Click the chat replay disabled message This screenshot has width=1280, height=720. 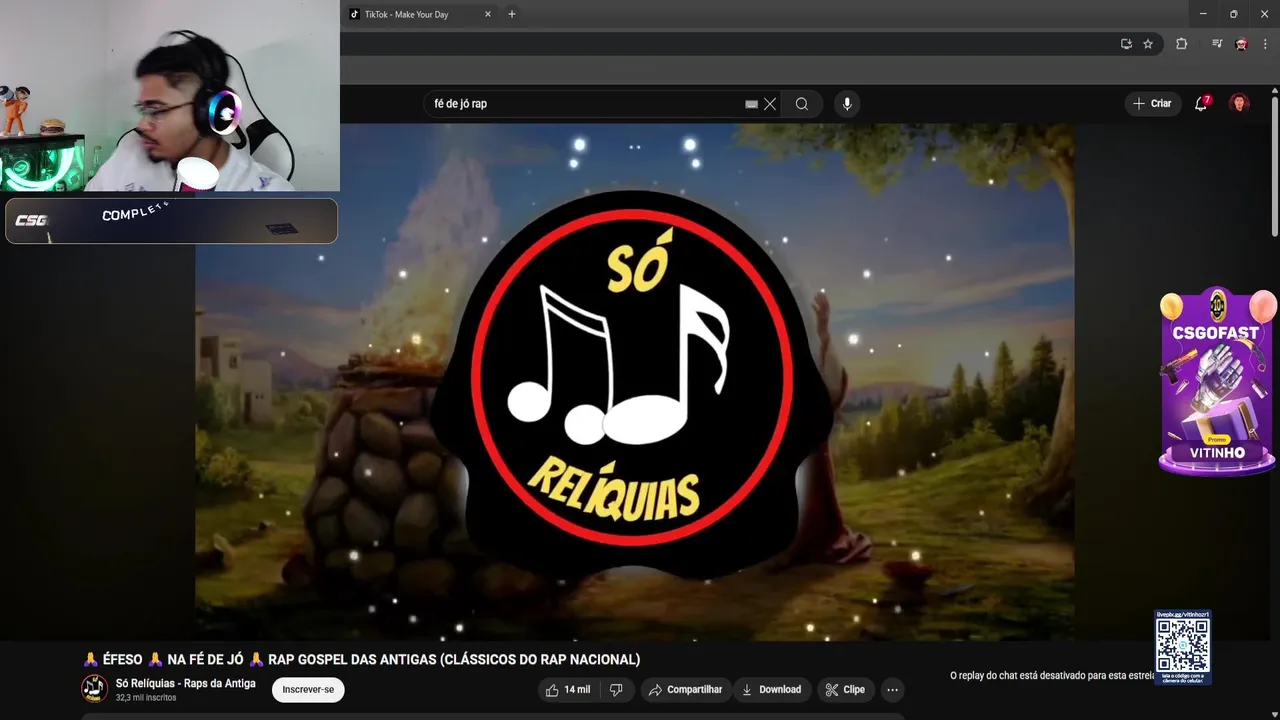[x=1052, y=676]
